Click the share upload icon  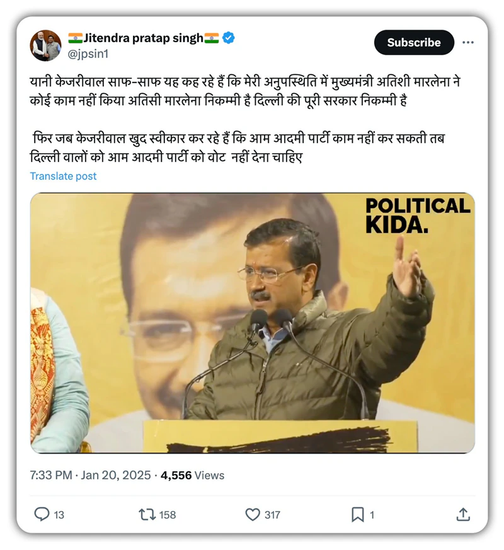(463, 514)
